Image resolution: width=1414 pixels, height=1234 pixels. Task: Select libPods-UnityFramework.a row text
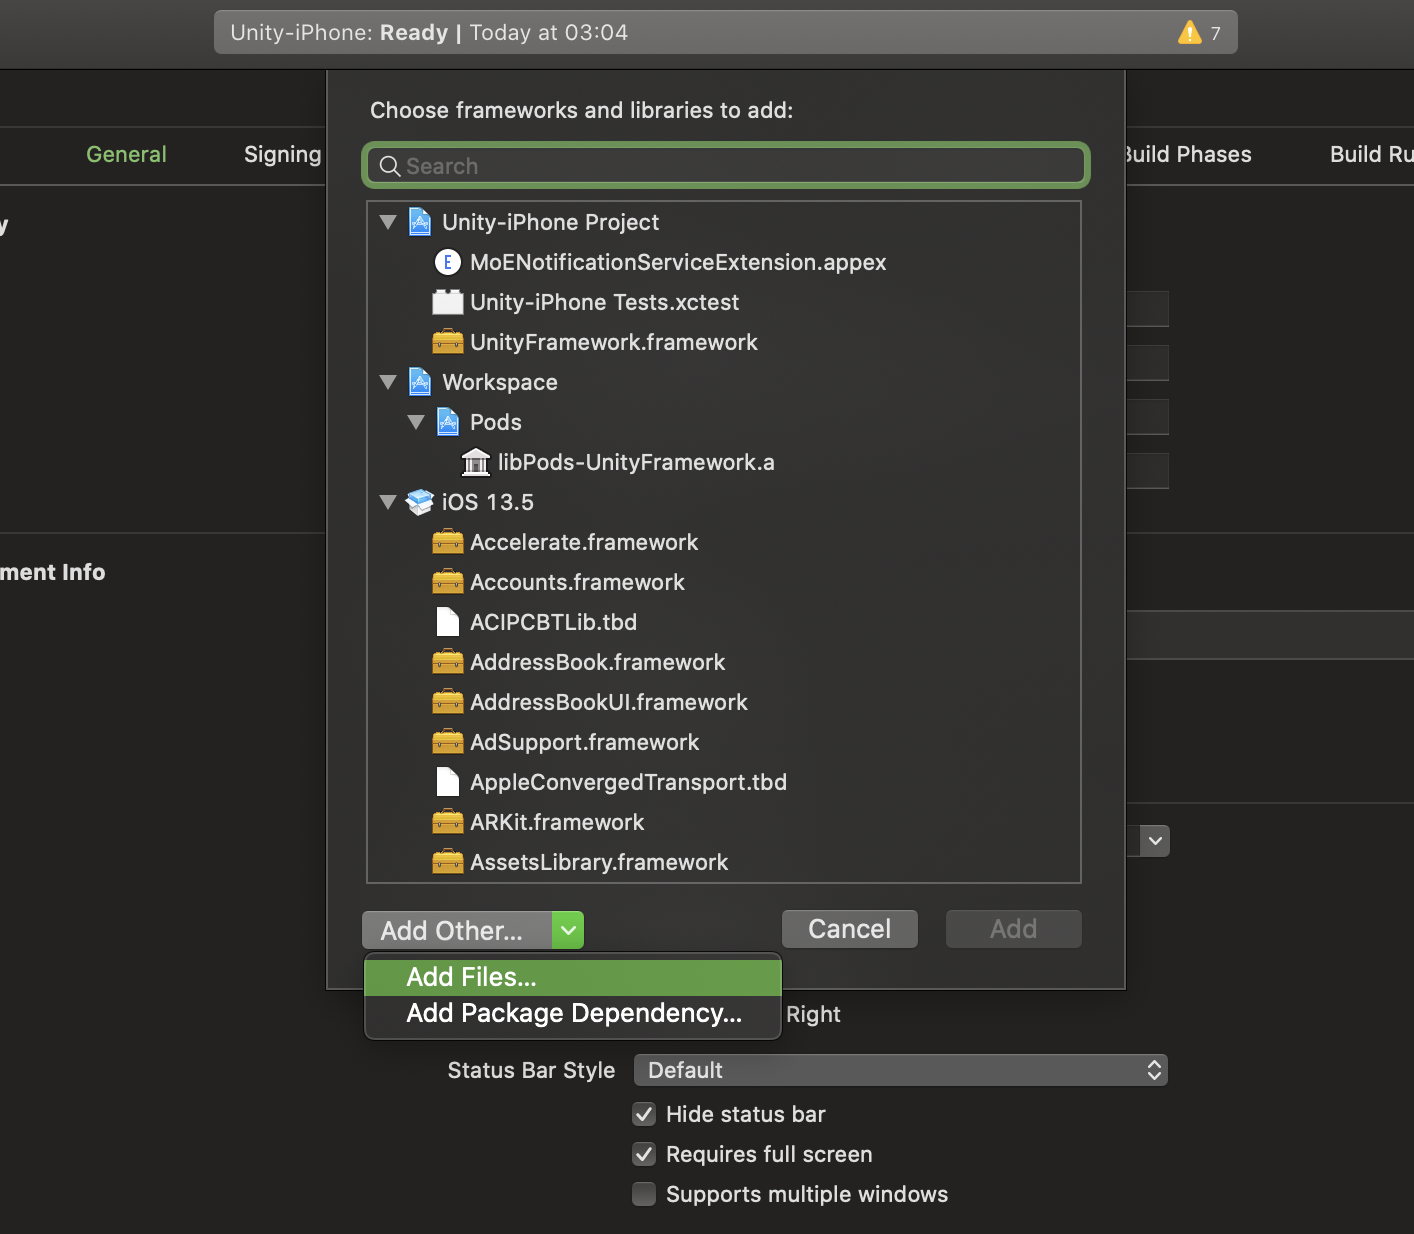pos(636,462)
